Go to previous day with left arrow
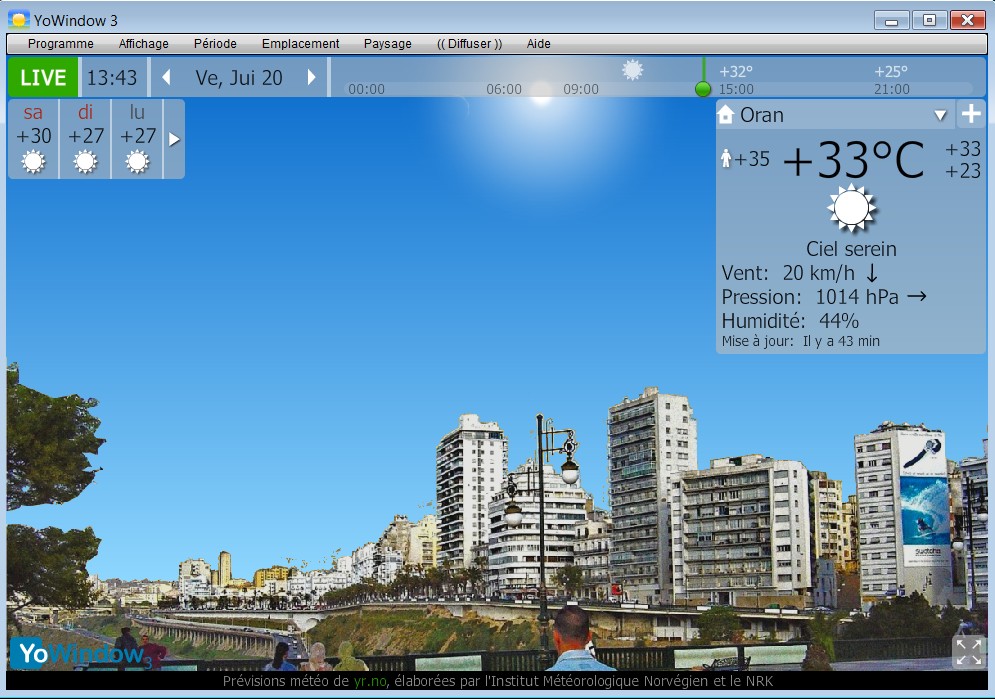 (x=166, y=78)
